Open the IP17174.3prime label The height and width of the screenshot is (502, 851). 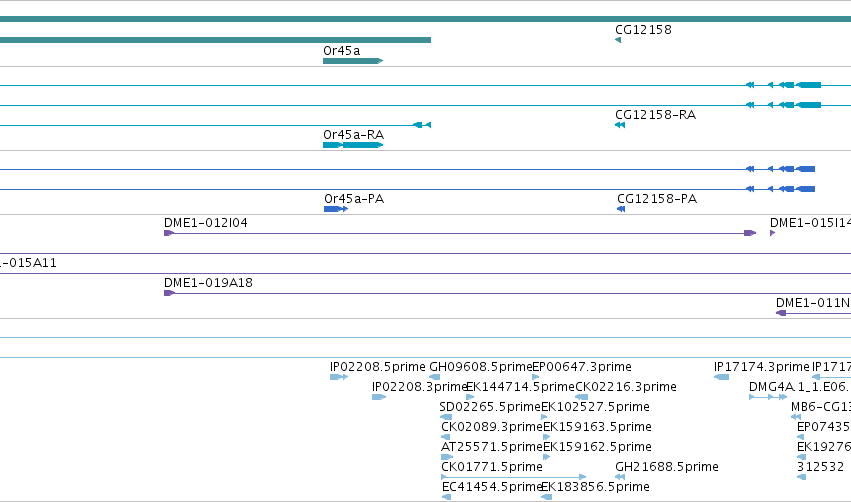(761, 367)
